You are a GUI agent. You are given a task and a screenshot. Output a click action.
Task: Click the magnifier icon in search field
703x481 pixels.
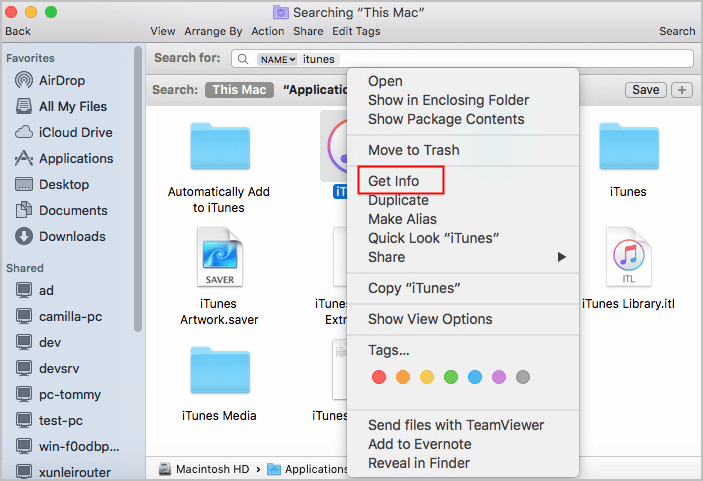pyautogui.click(x=243, y=59)
